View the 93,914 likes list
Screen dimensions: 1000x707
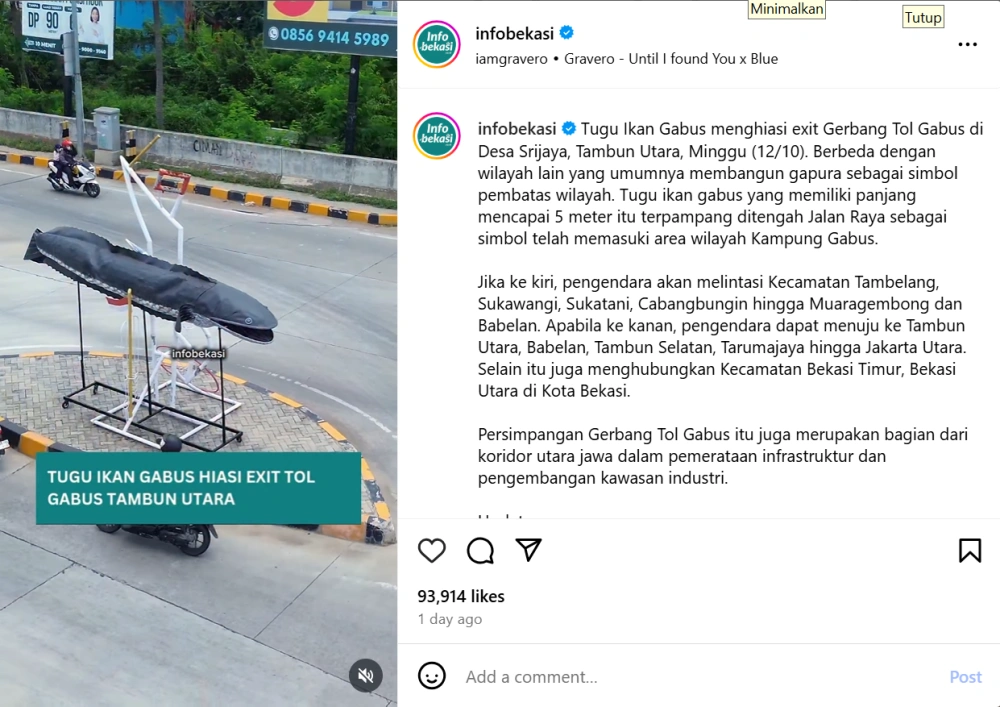(x=461, y=596)
